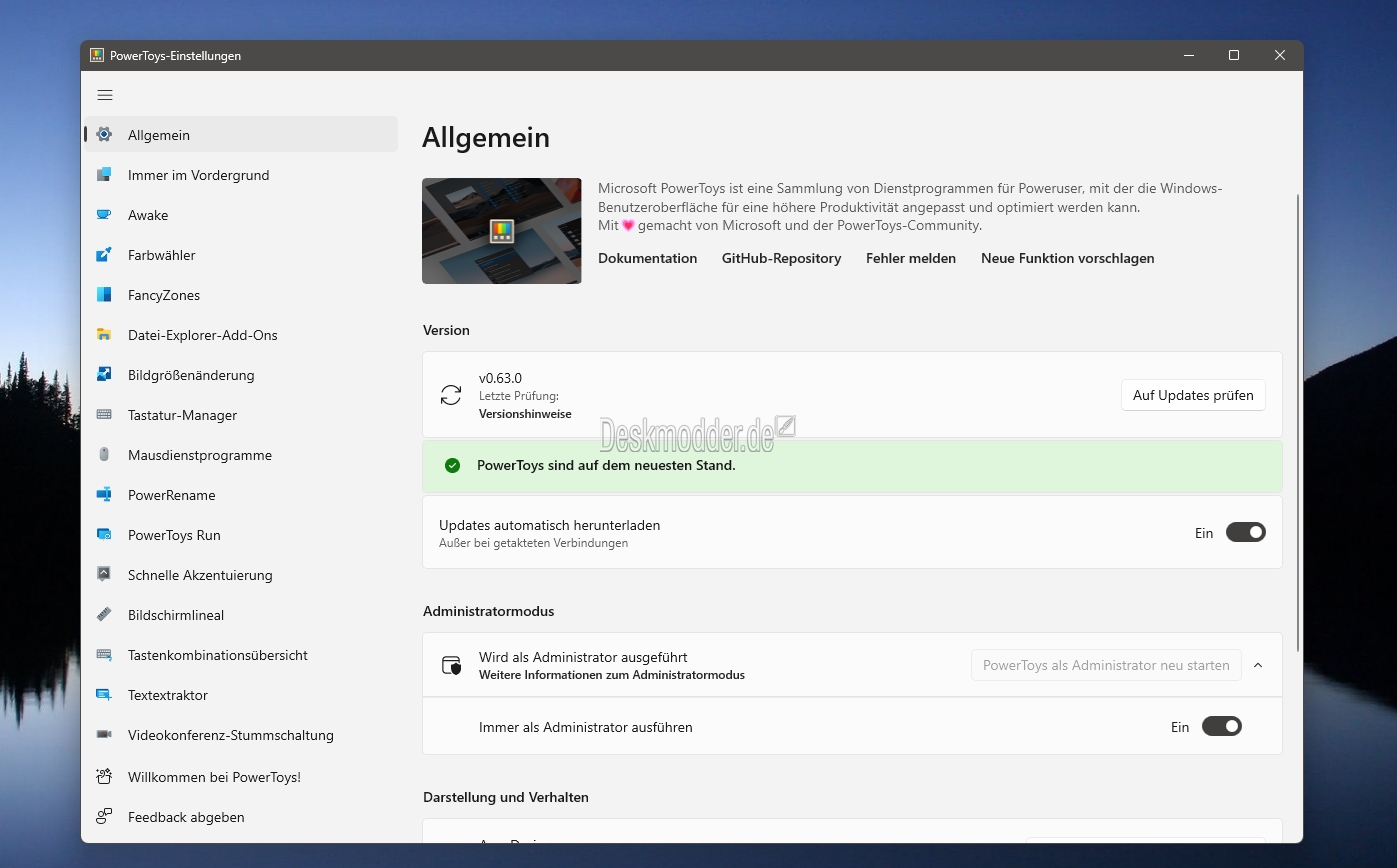Click the green checkmark status icon

[453, 465]
